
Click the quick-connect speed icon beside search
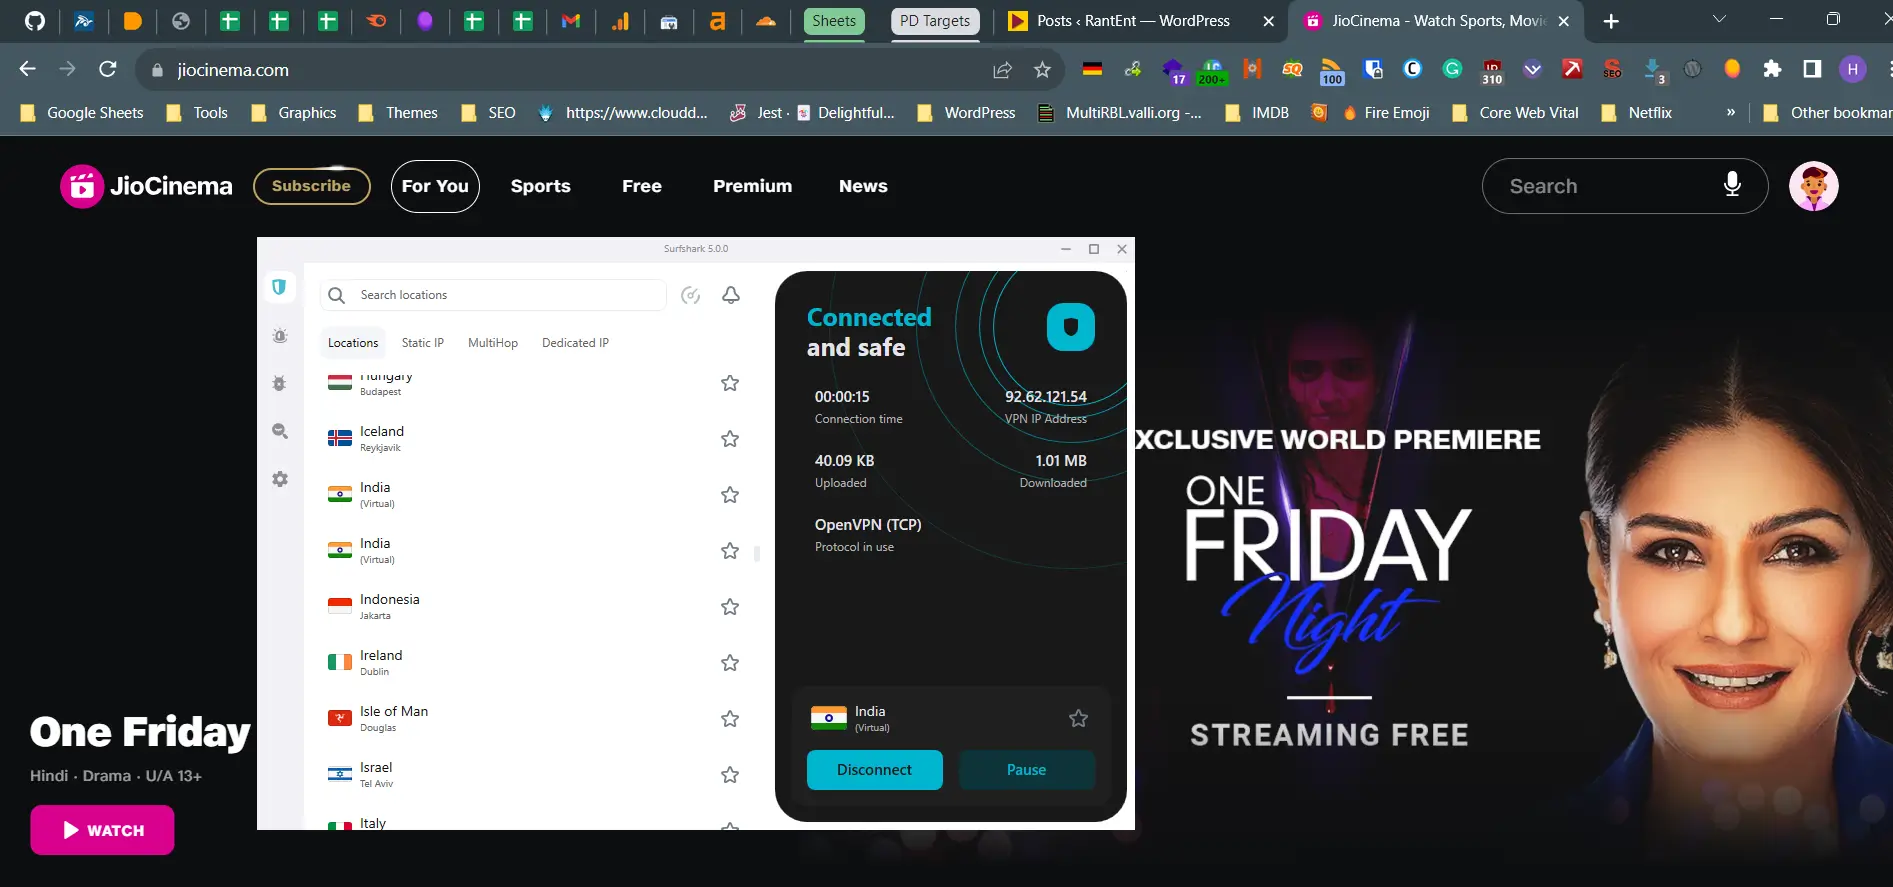pyautogui.click(x=690, y=295)
